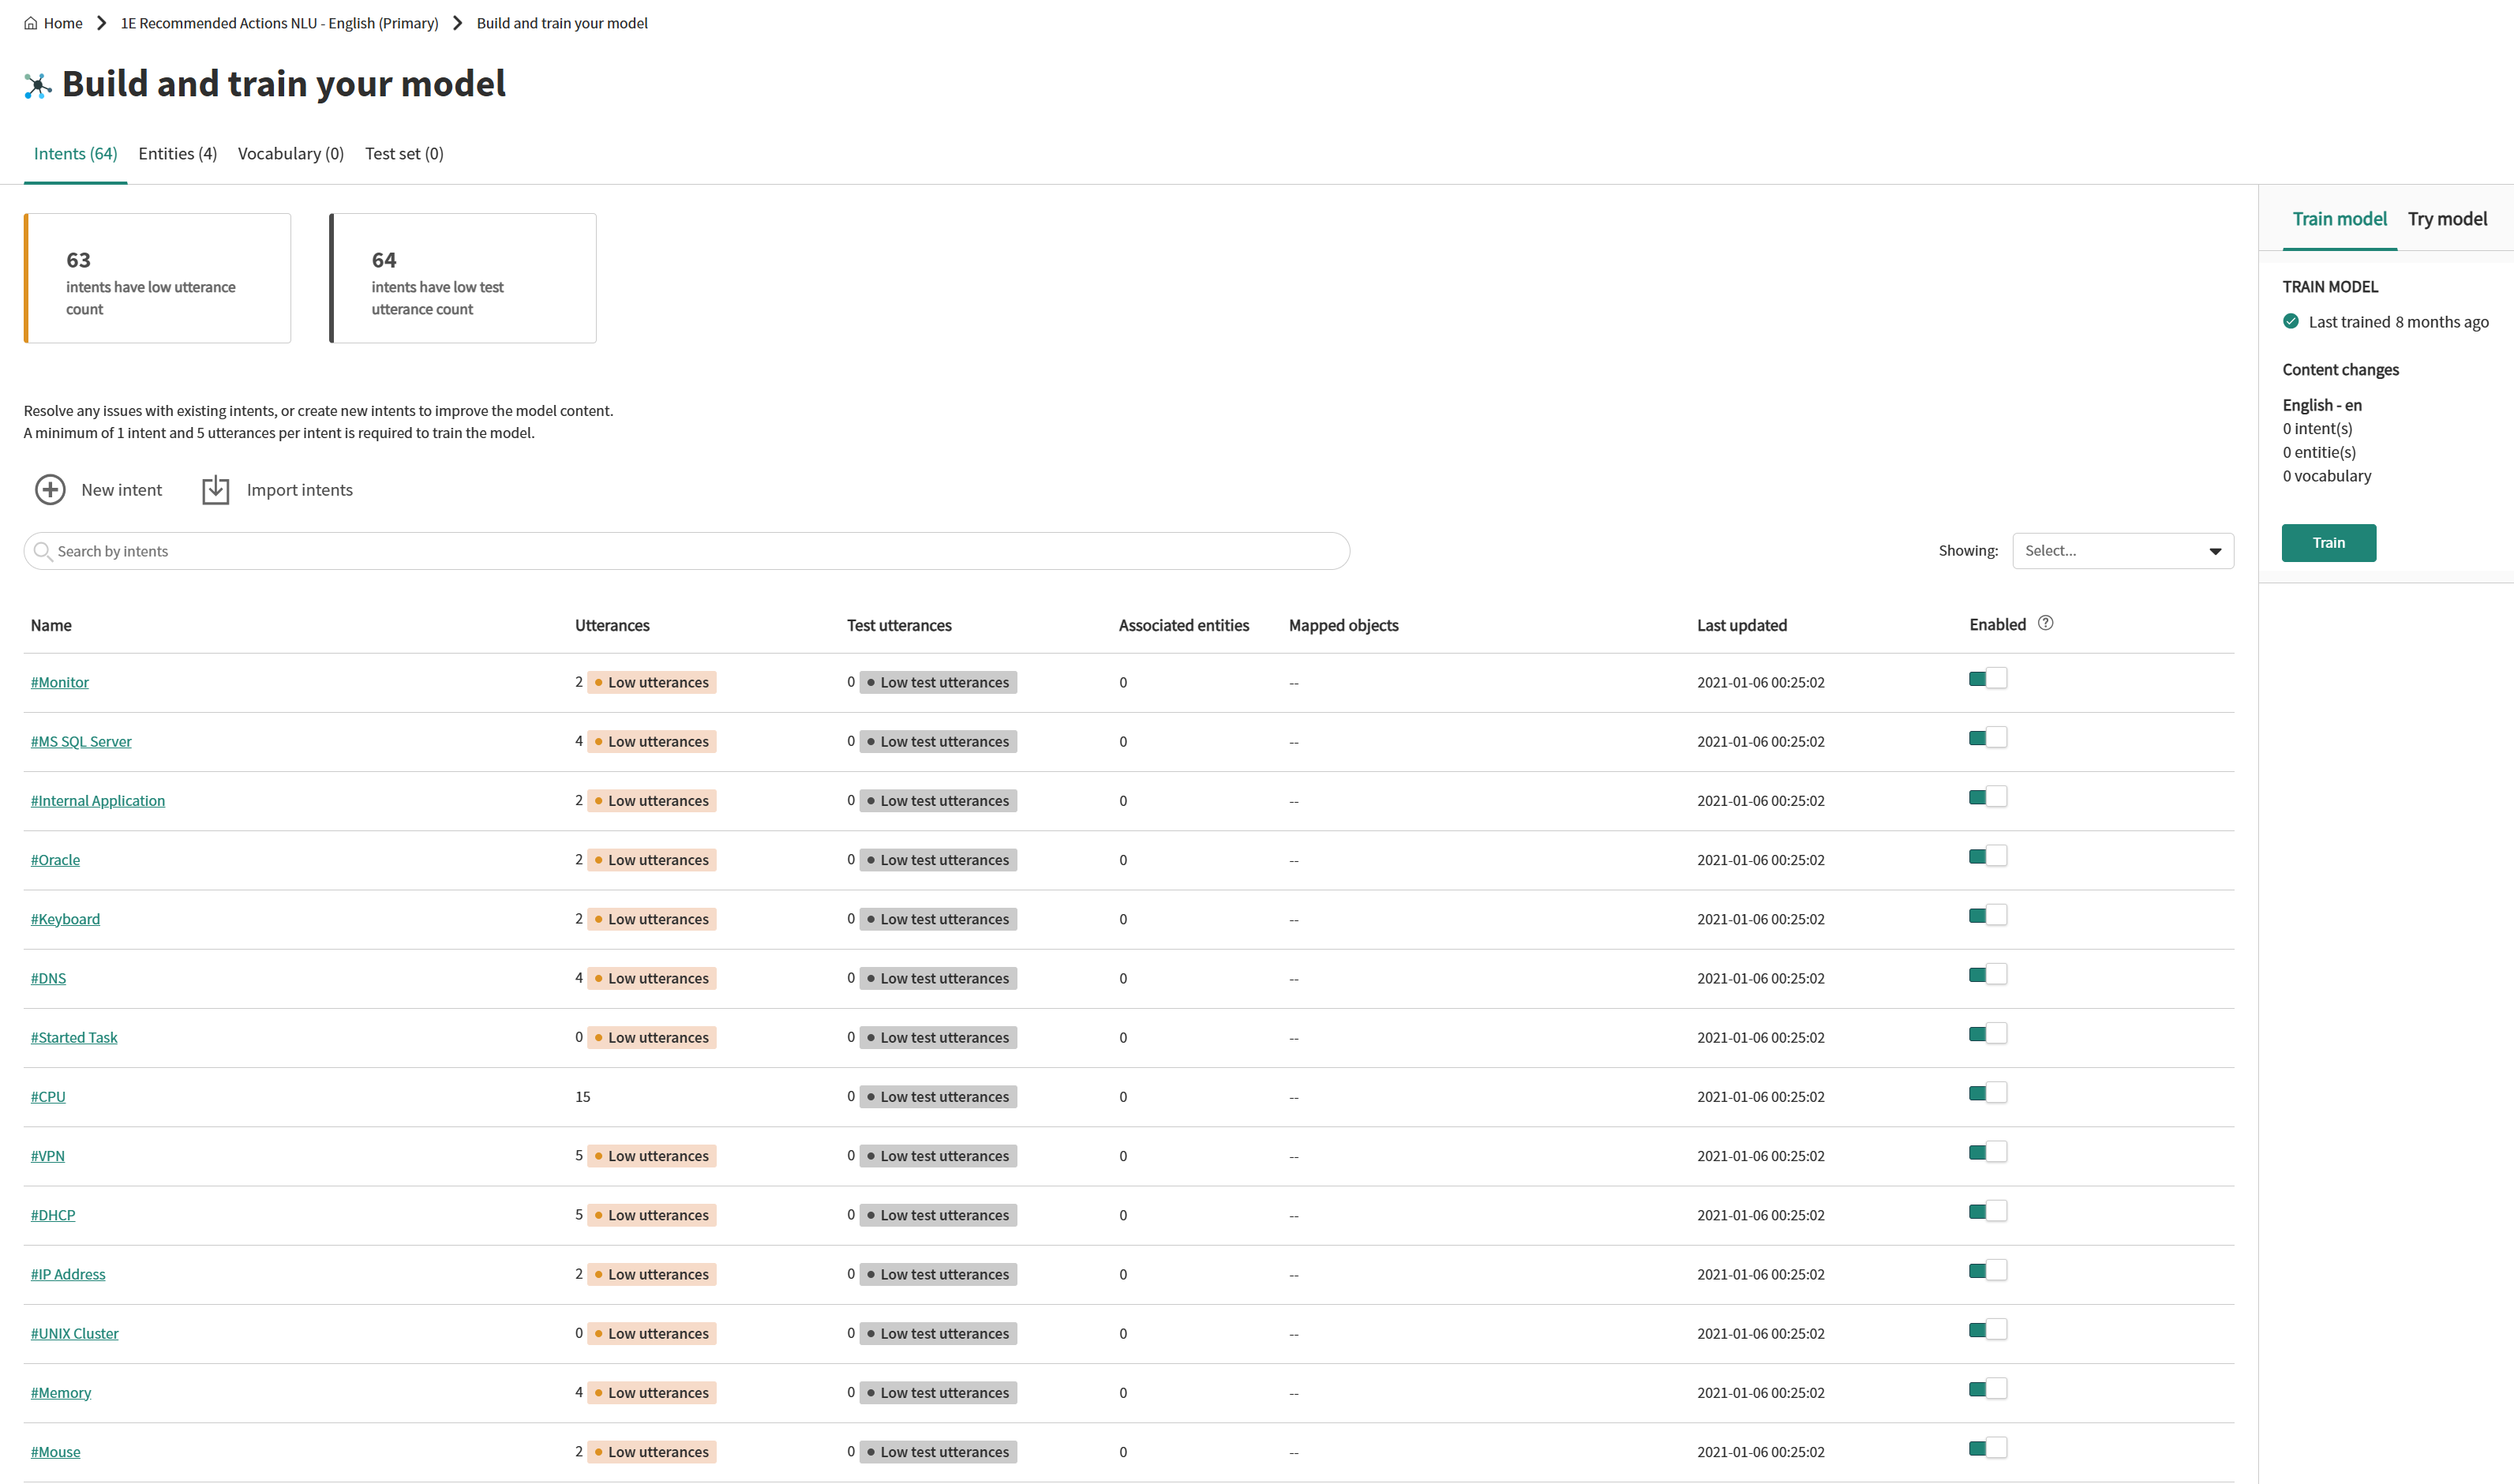
Task: Toggle the #CPU intent enabled switch
Action: pos(1987,1093)
